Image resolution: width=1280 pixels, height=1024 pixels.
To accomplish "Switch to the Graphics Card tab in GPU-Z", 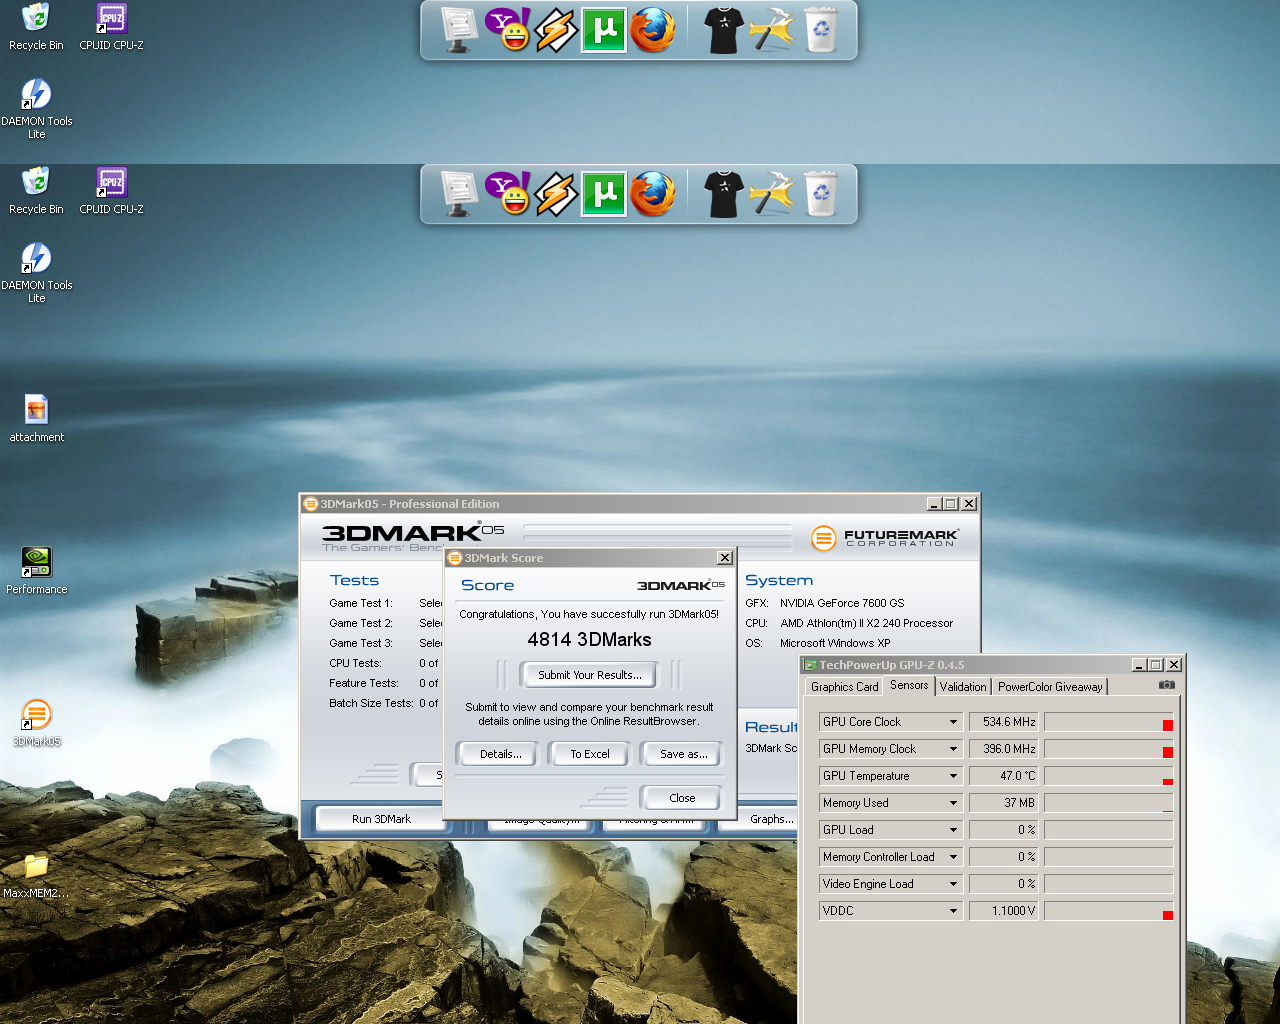I will pos(844,687).
